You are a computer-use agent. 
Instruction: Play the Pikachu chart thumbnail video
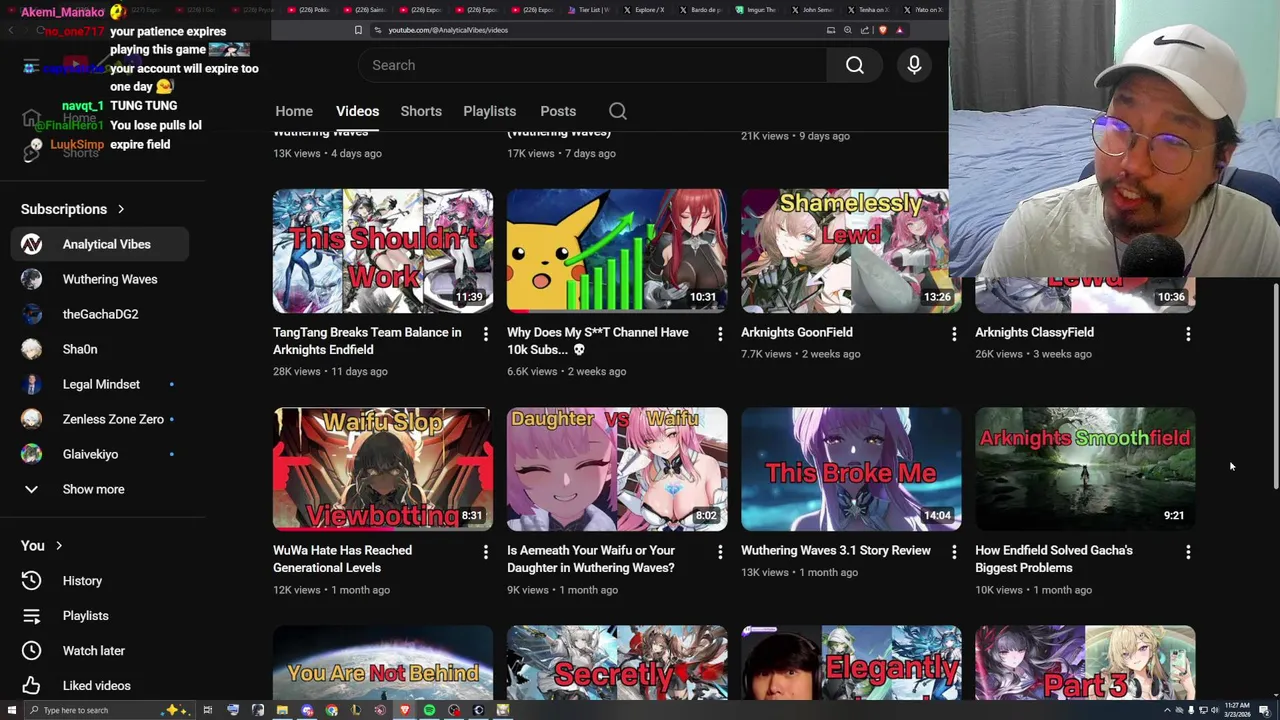(x=617, y=251)
